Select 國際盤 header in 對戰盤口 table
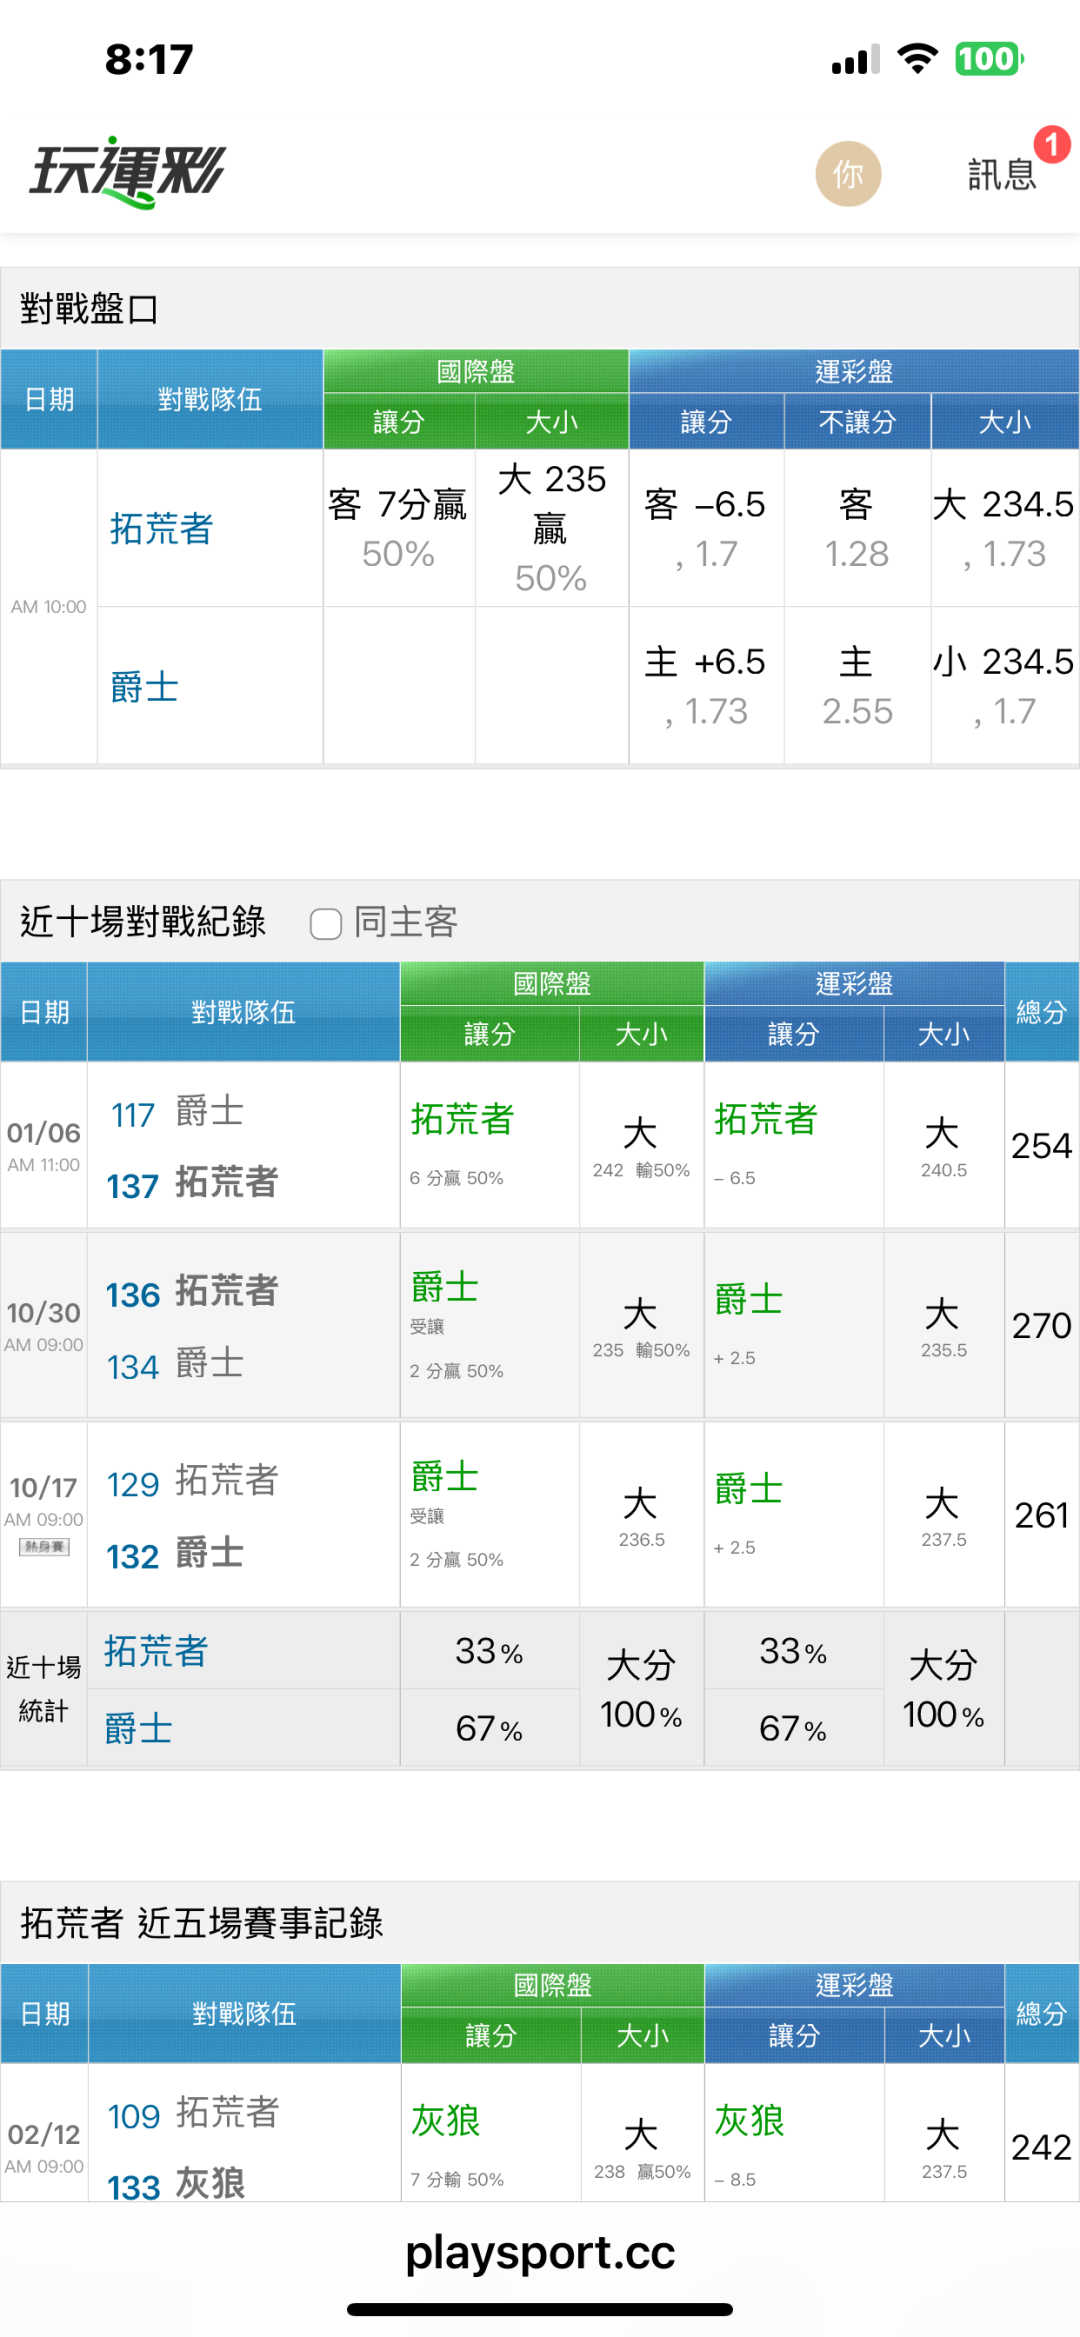The width and height of the screenshot is (1080, 2337). 475,371
